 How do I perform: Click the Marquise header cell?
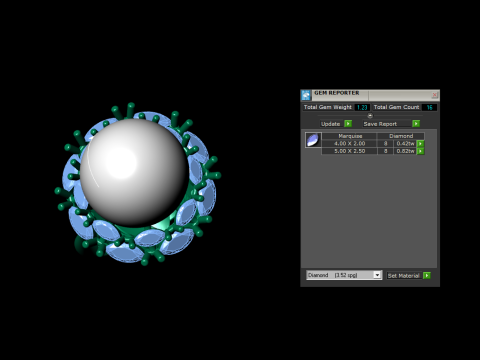point(350,136)
